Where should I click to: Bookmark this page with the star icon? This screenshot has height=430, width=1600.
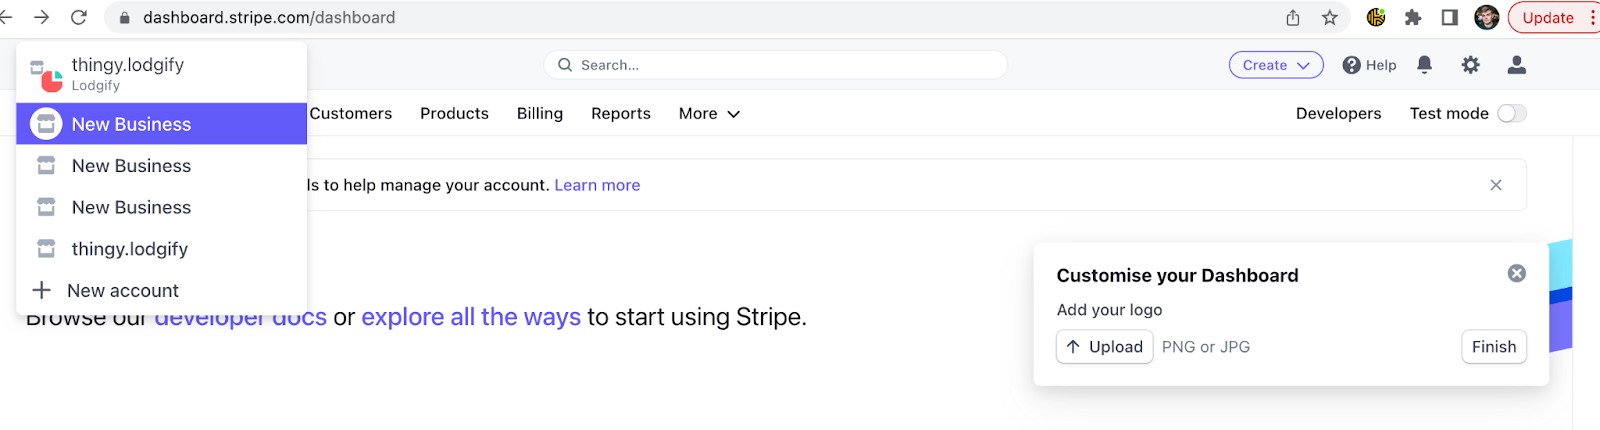[x=1329, y=17]
